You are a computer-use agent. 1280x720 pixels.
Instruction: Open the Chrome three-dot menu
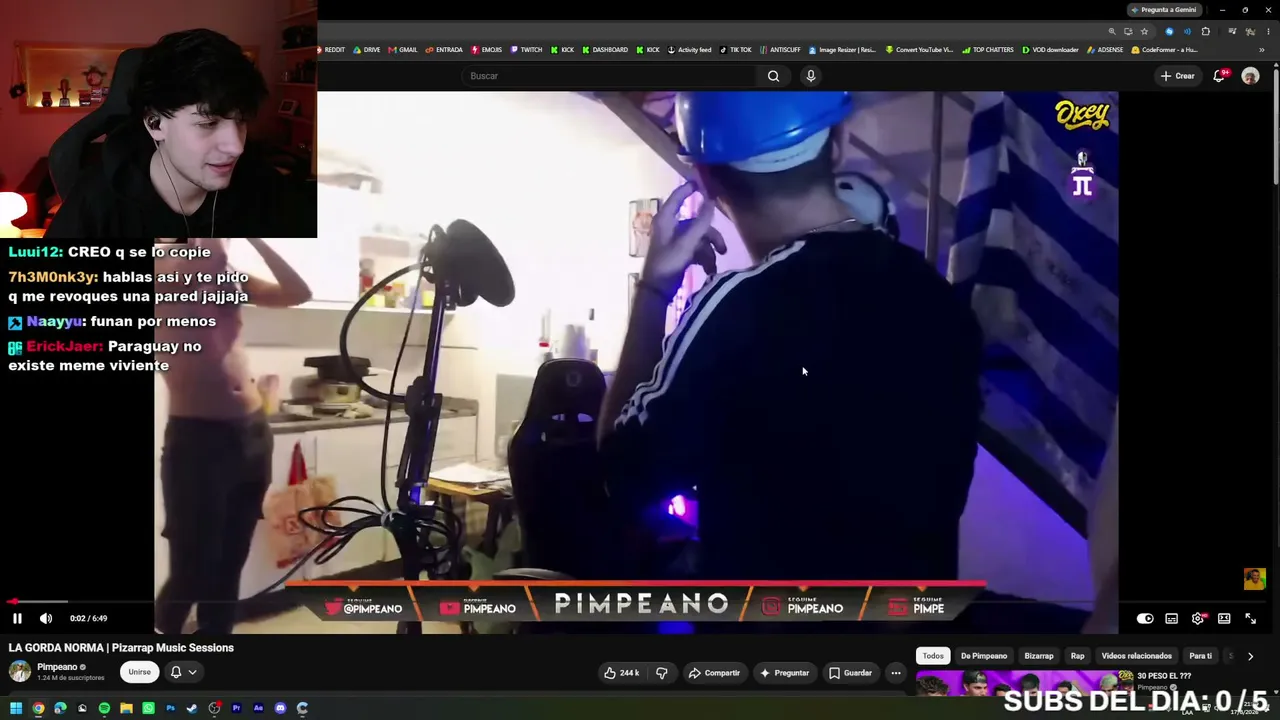pyautogui.click(x=1268, y=32)
